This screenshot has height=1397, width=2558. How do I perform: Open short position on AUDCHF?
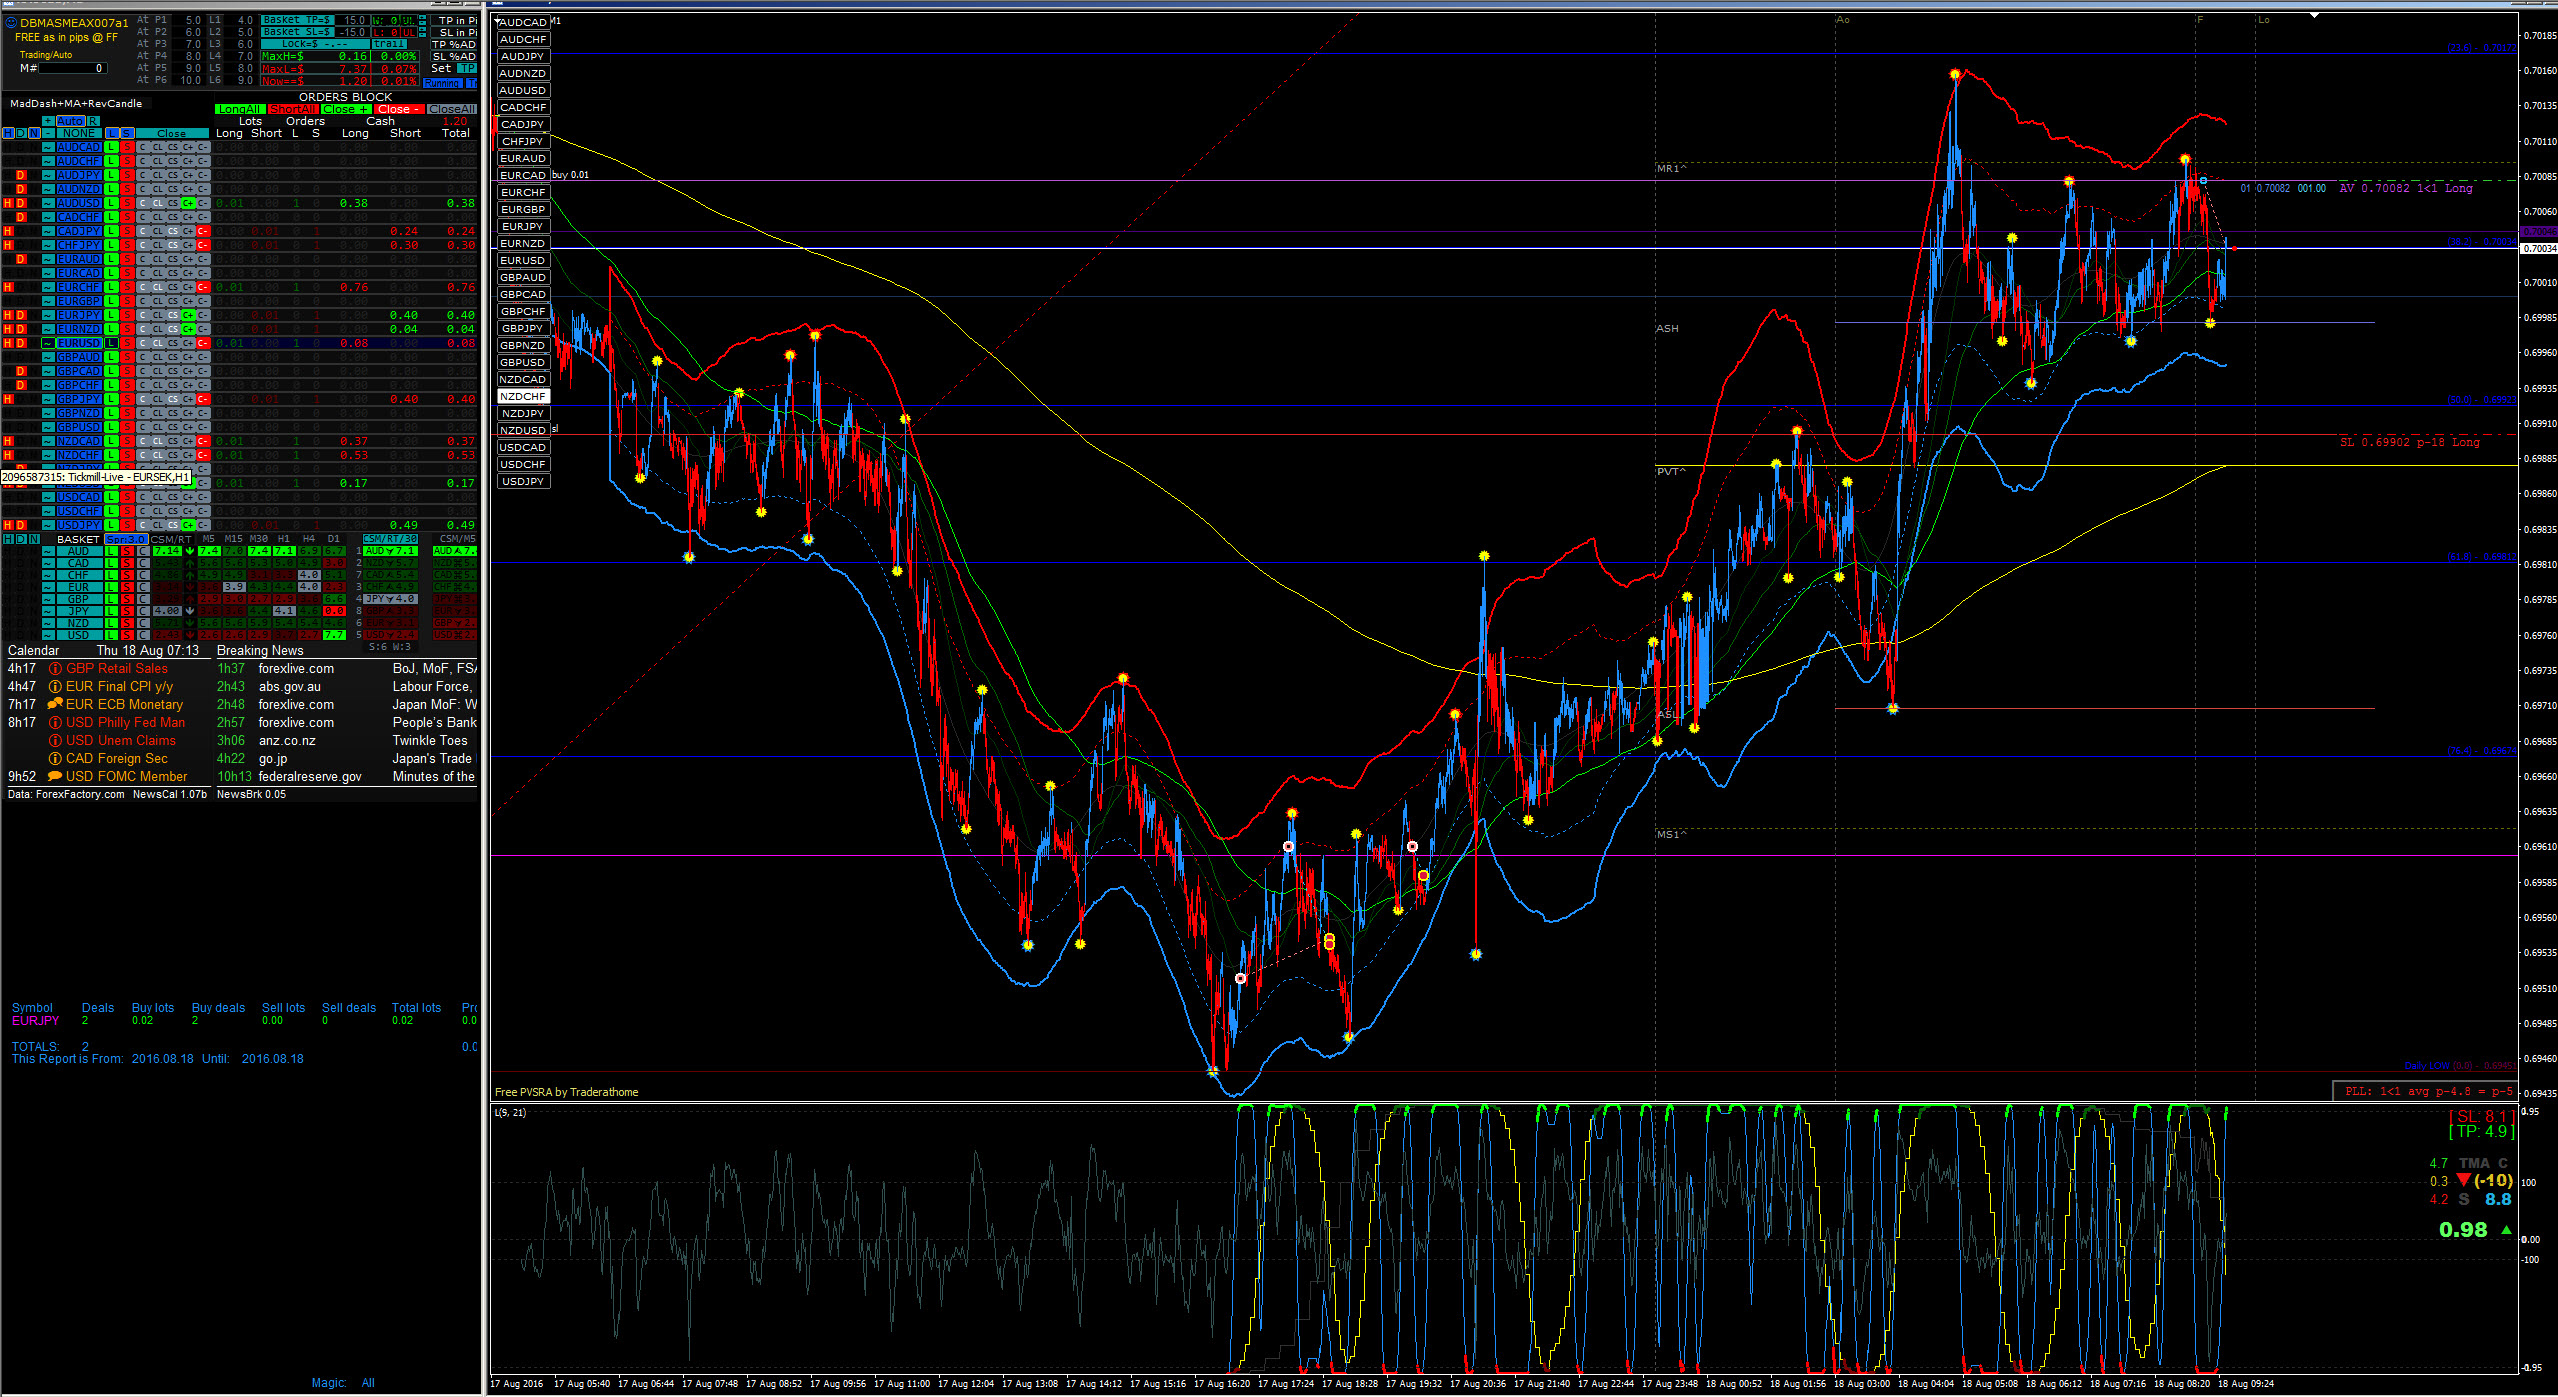click(x=127, y=161)
